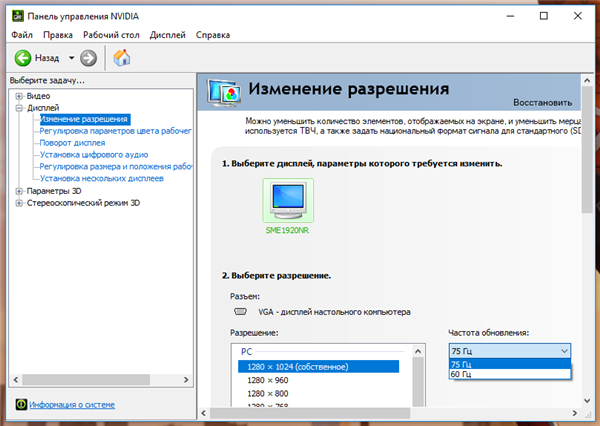
Task: Click the task tree scroll right arrow
Action: (186, 380)
